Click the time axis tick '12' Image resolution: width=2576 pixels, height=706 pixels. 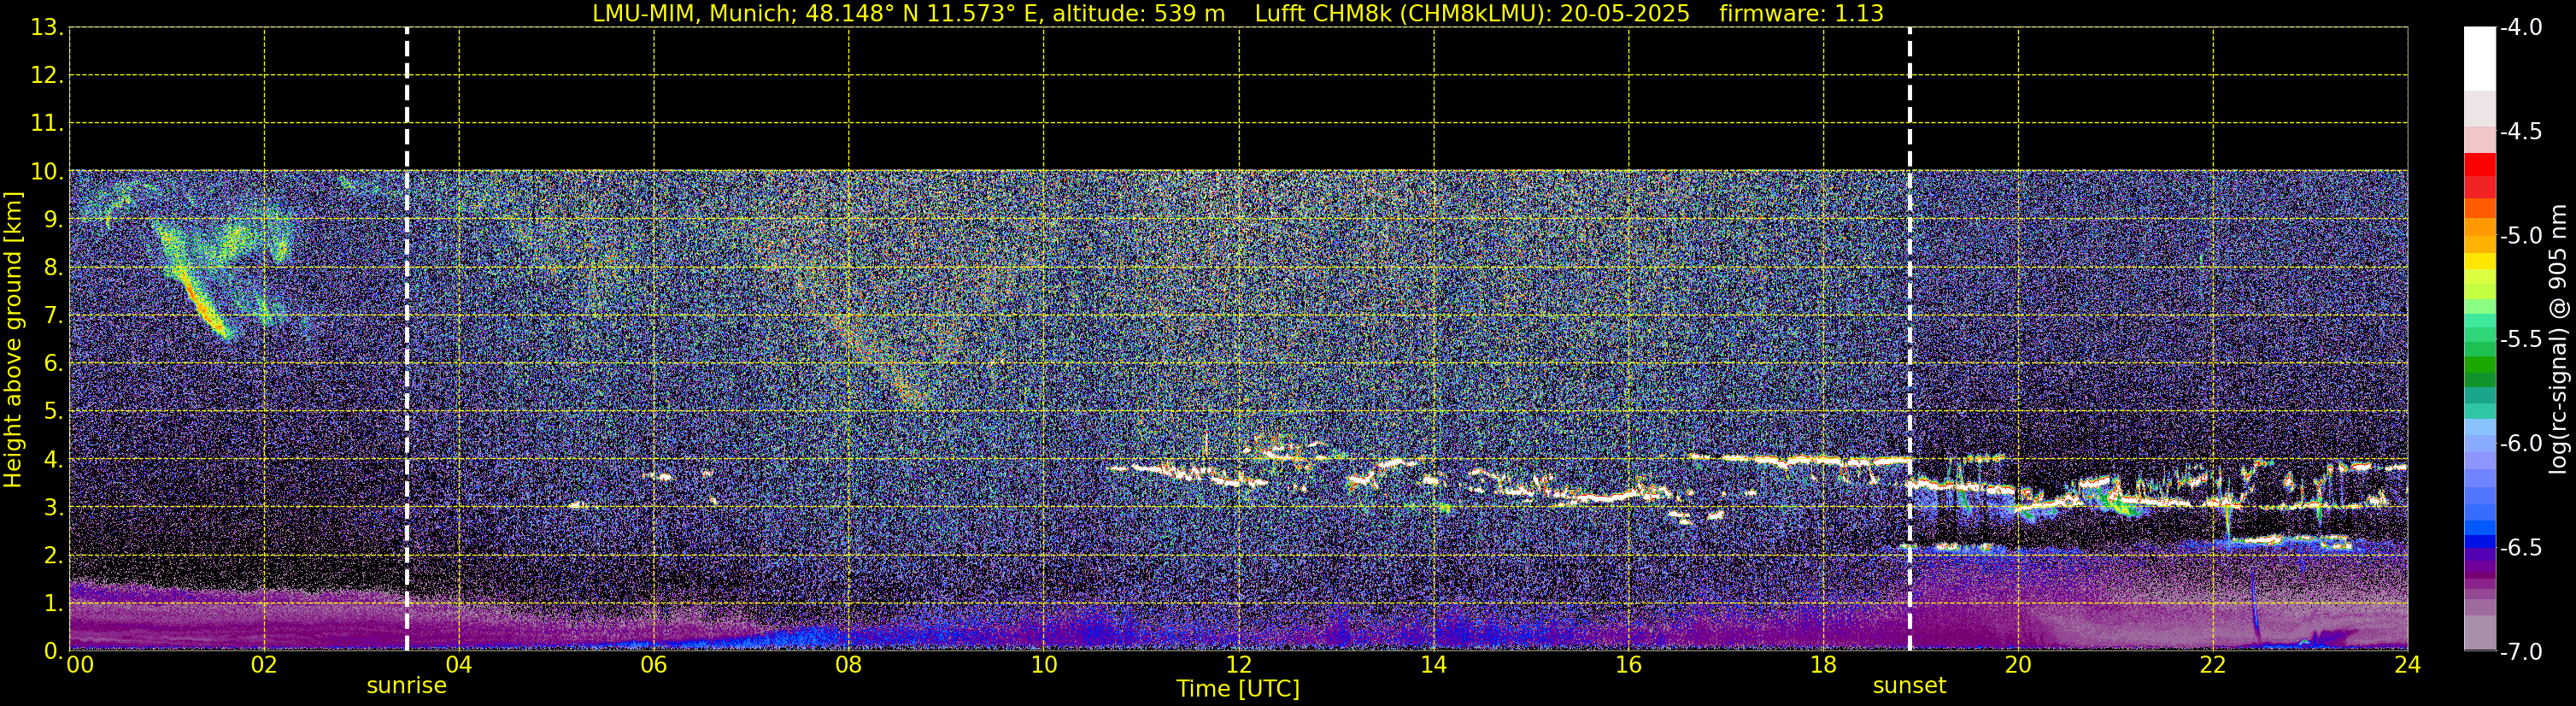point(1239,666)
